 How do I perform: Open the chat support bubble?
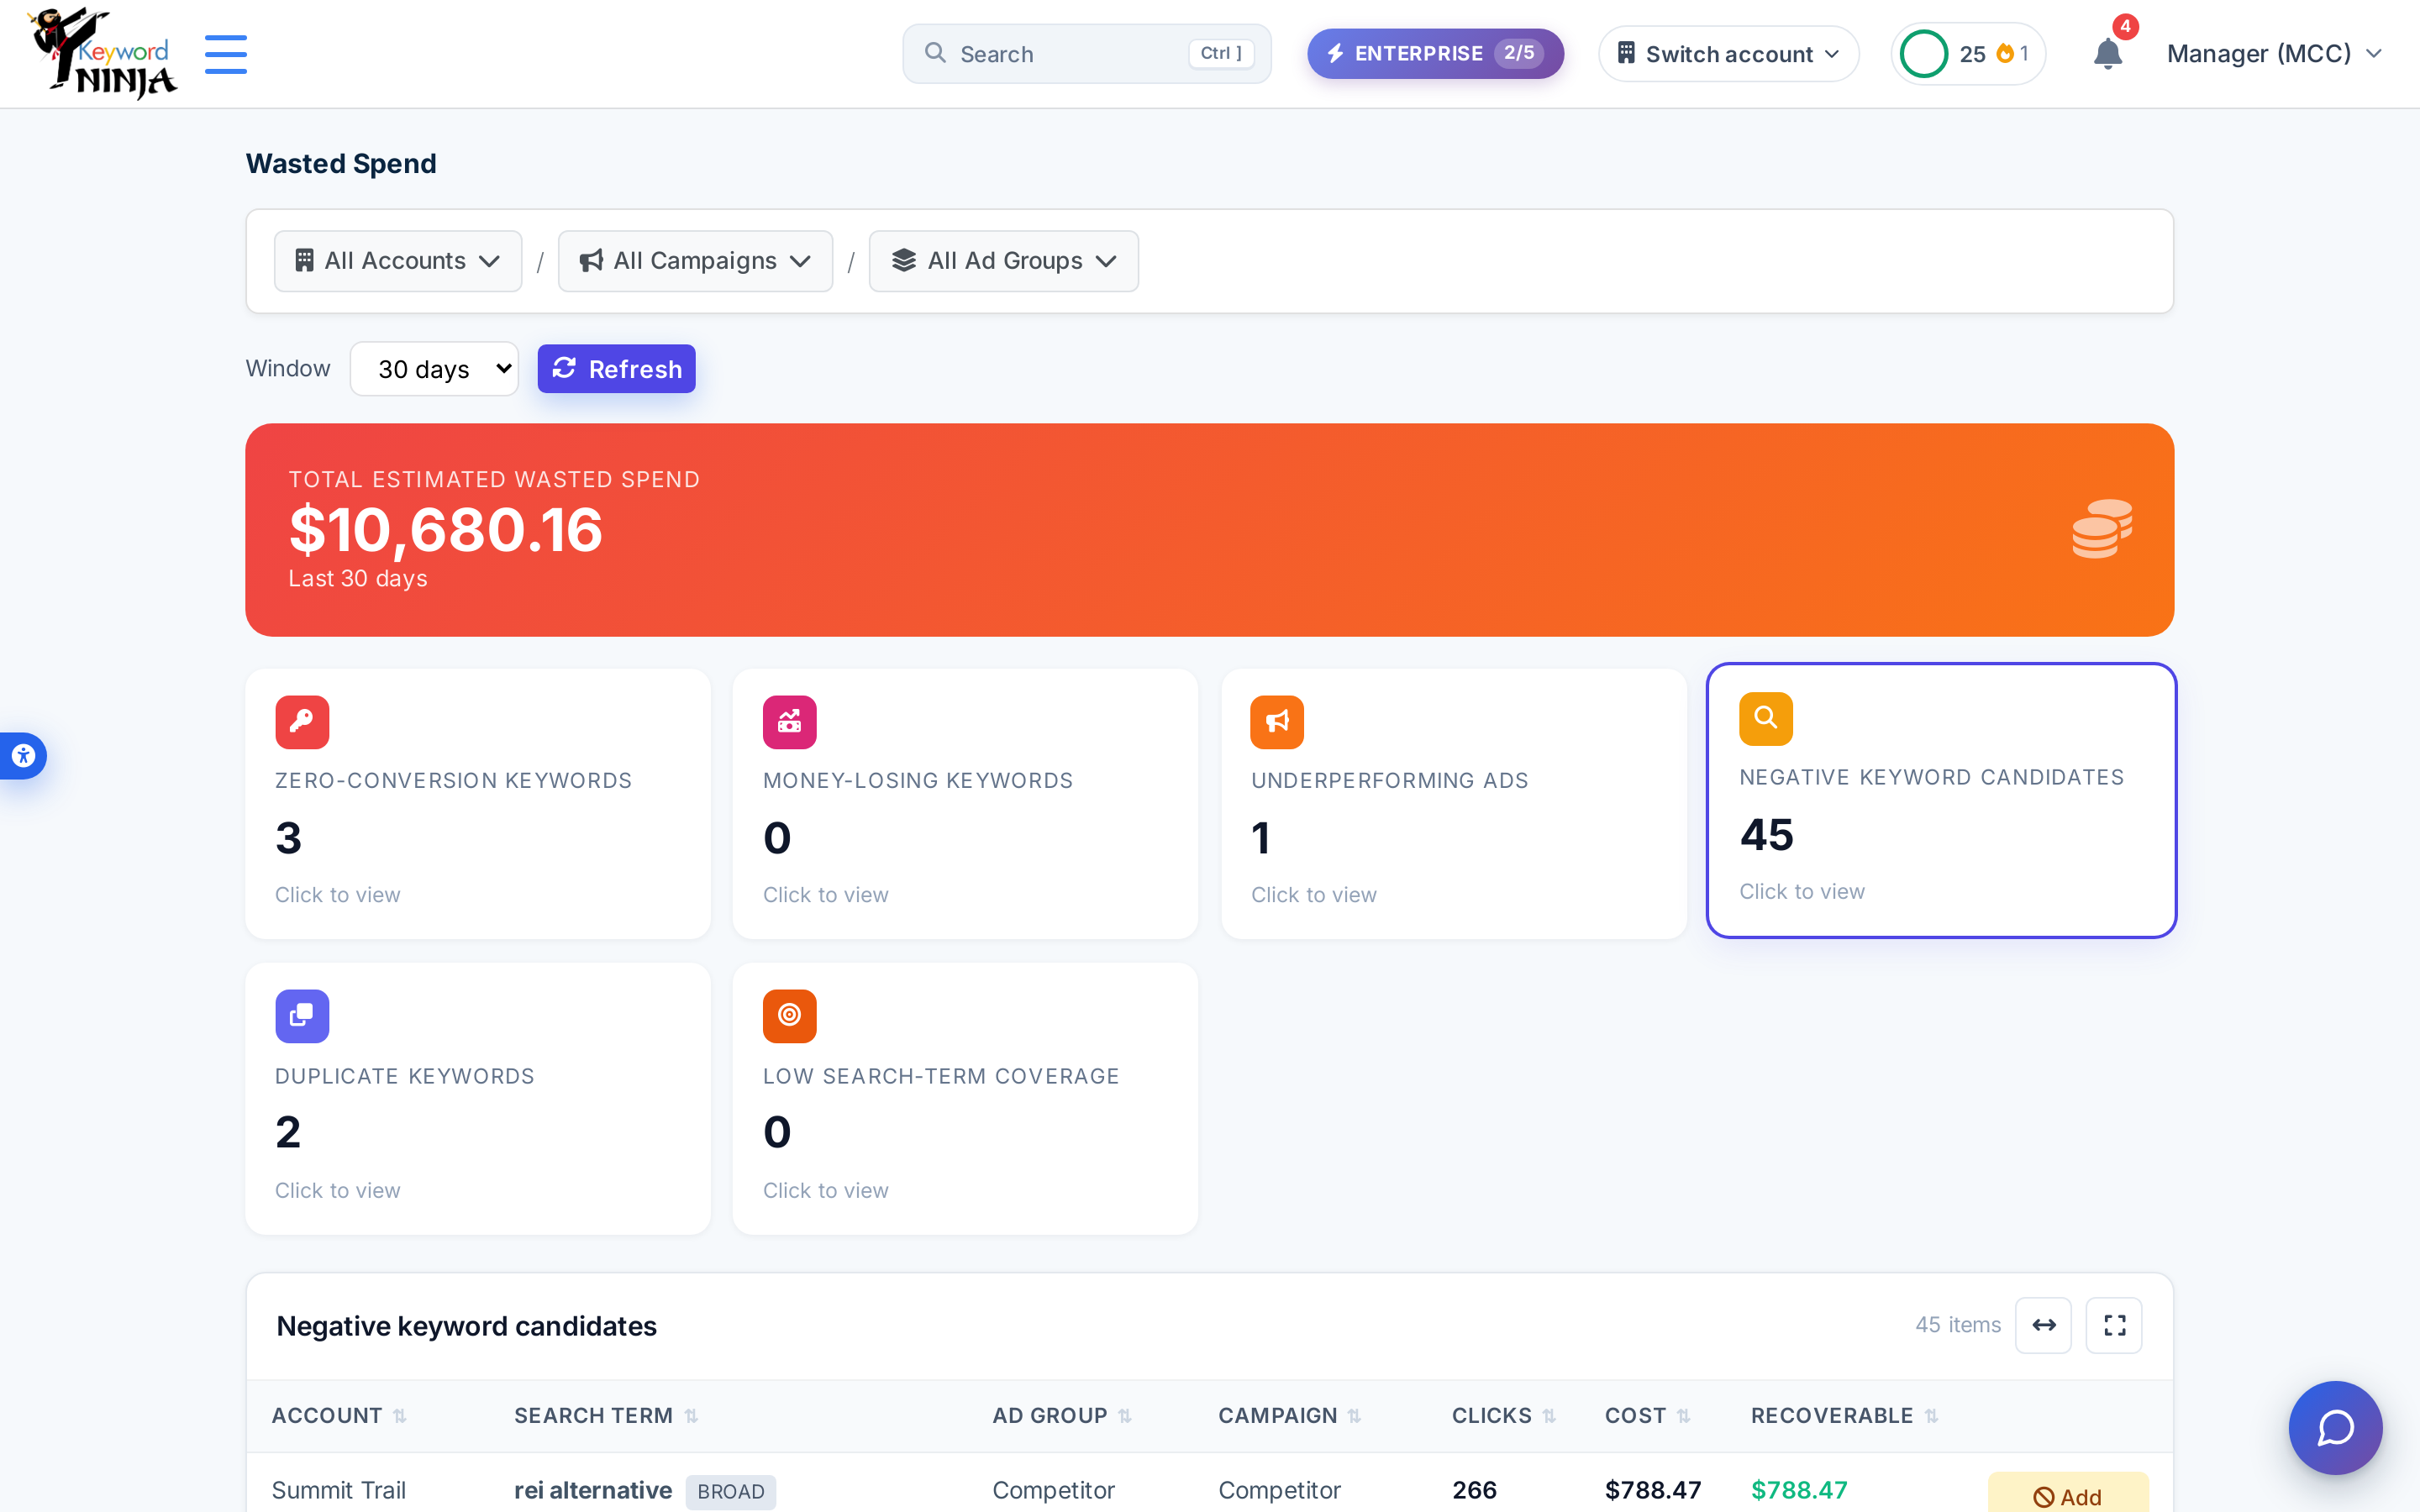click(2335, 1427)
